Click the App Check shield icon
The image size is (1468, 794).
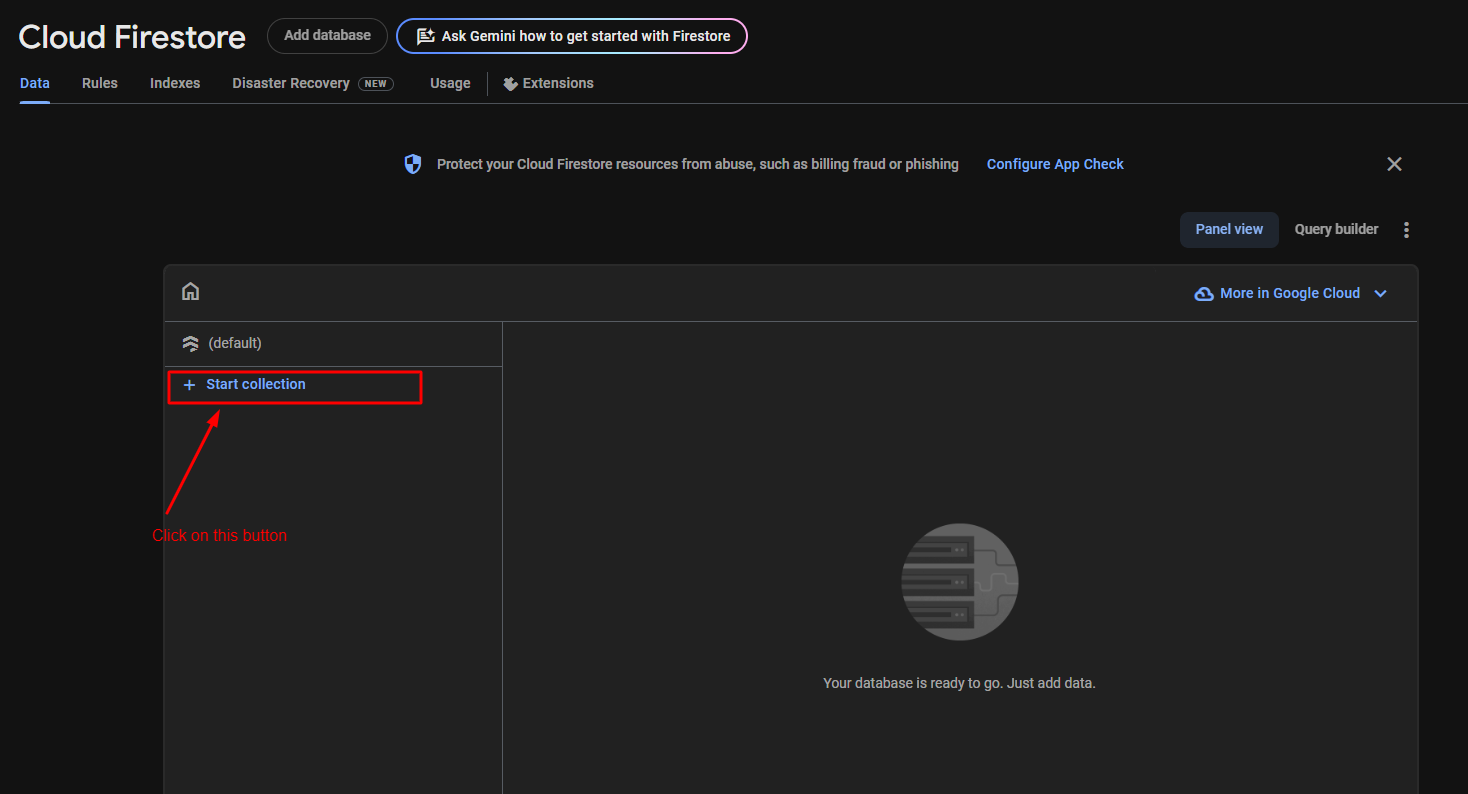[x=413, y=164]
